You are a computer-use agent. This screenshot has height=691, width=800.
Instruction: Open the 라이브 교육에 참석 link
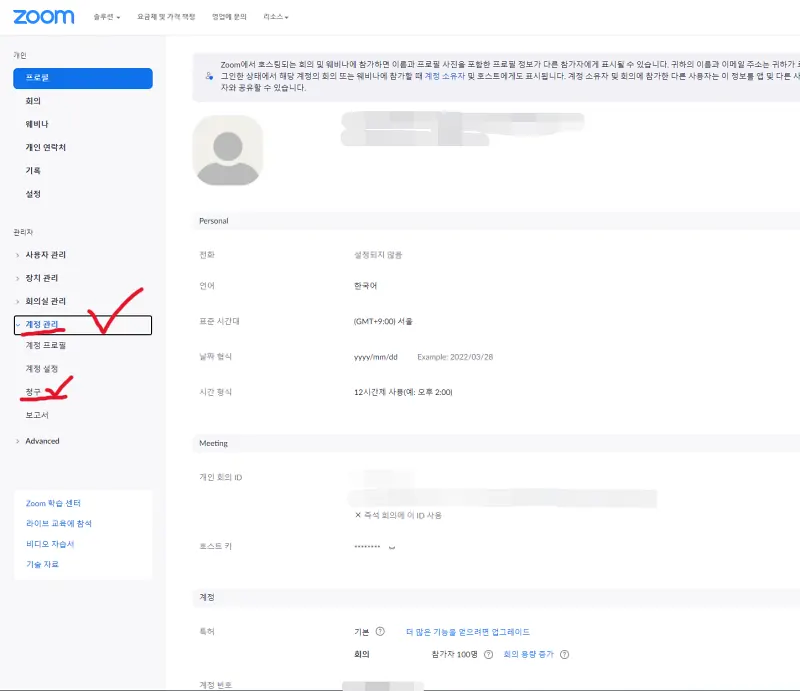pos(59,524)
